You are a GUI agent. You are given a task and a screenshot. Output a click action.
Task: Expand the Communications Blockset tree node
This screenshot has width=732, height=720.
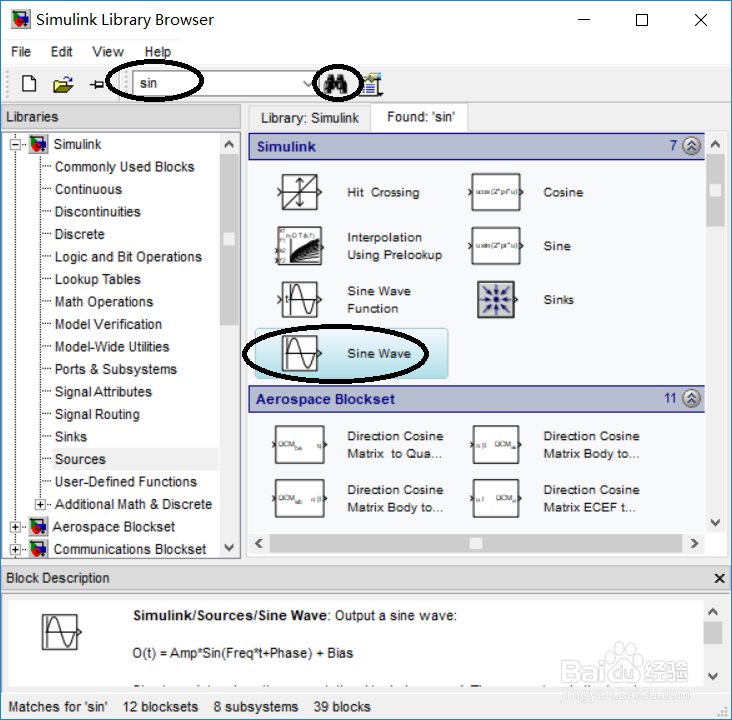[15, 549]
